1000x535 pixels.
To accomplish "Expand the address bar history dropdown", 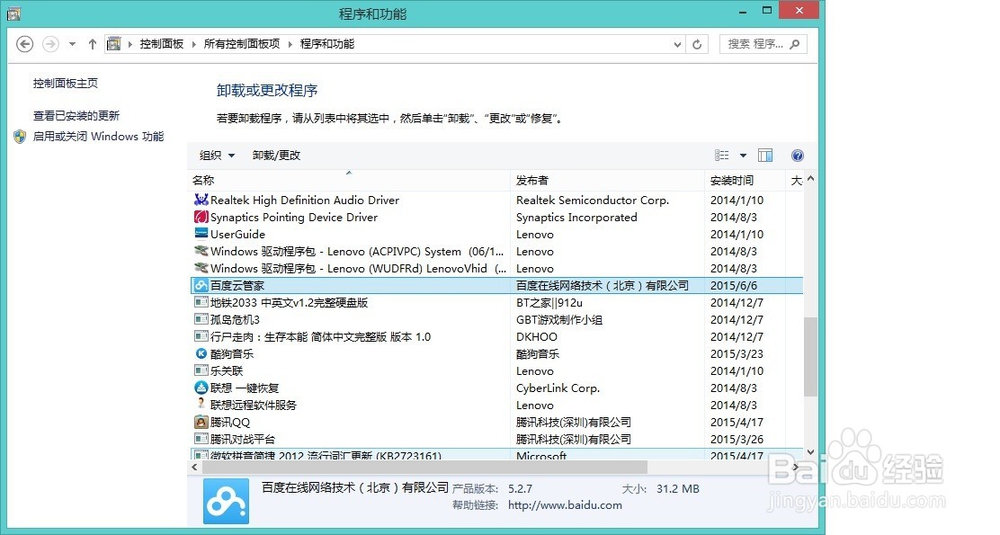I will click(x=677, y=44).
